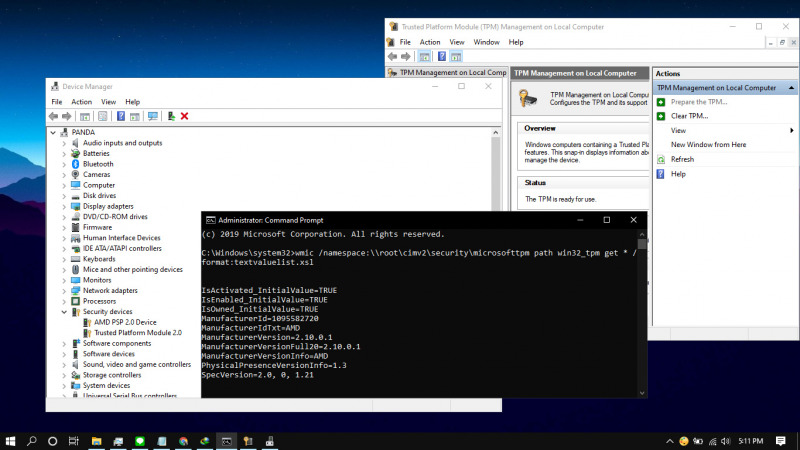
Task: Collapse the PANDA root node
Action: coord(53,132)
